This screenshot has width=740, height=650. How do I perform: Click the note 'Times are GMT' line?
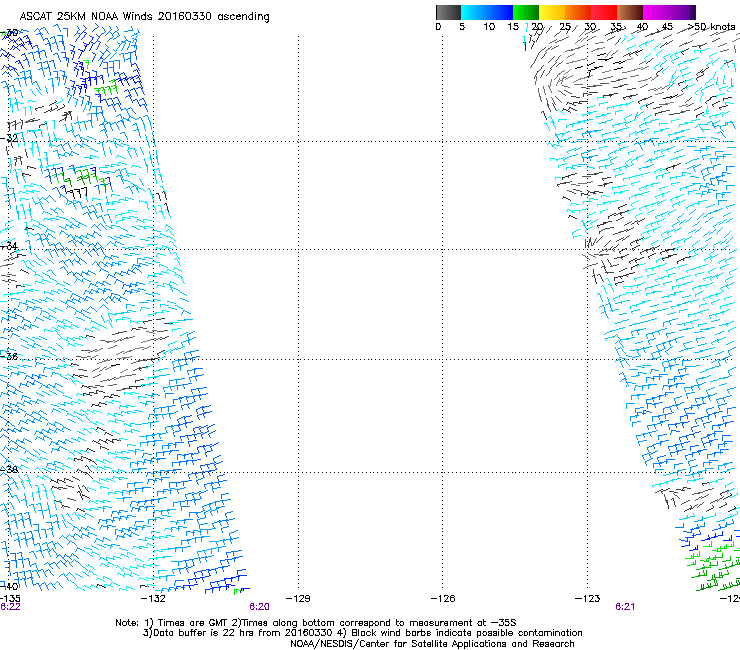[316, 623]
